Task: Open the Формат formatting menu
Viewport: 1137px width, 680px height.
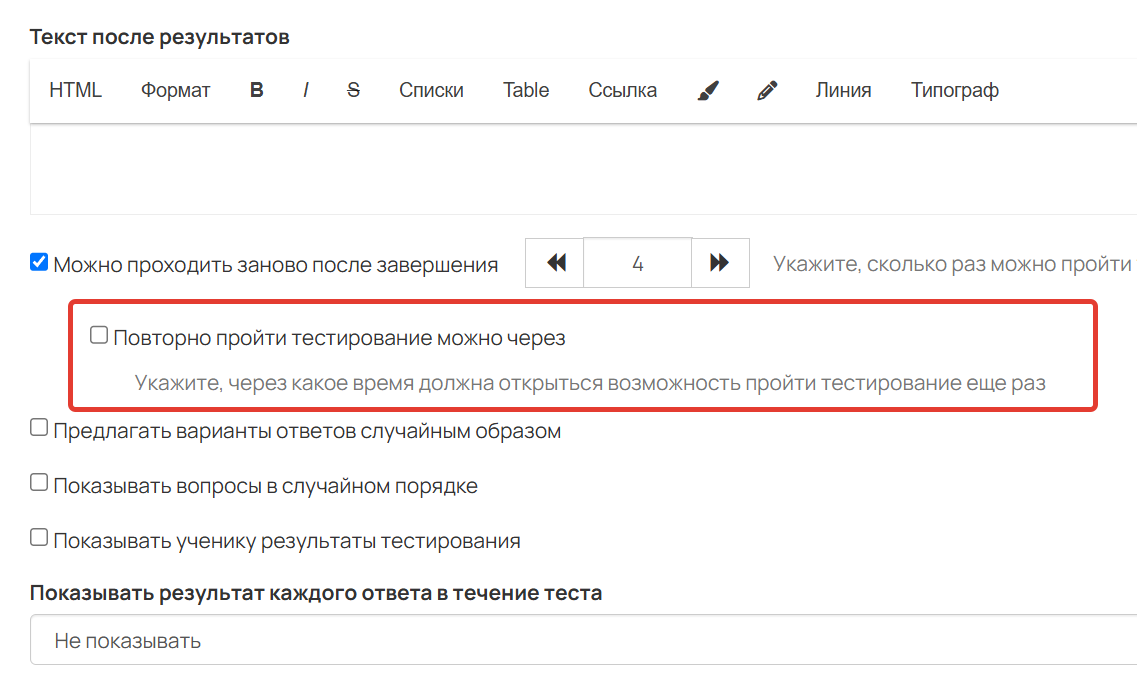Action: (175, 91)
